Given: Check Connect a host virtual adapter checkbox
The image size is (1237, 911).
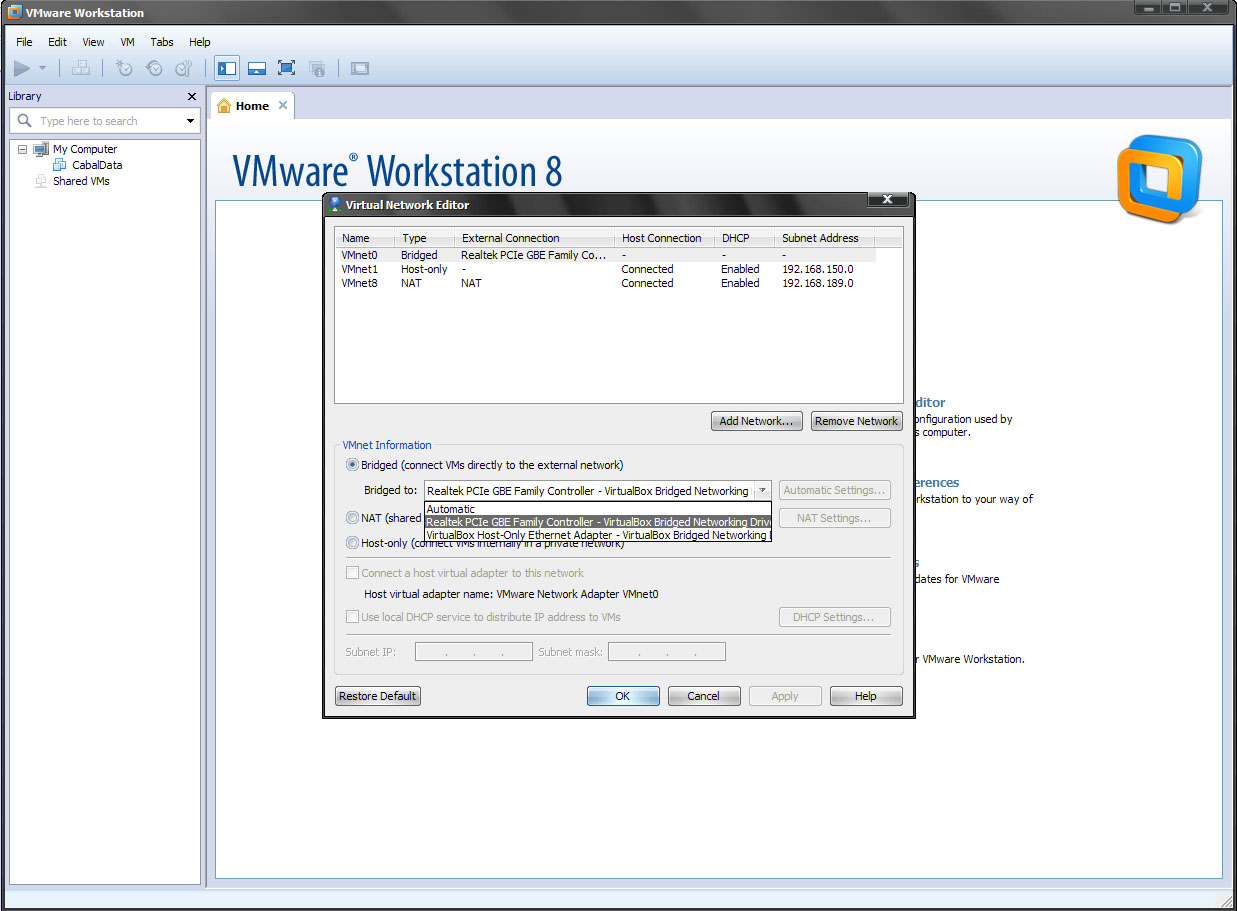Looking at the screenshot, I should tap(352, 573).
